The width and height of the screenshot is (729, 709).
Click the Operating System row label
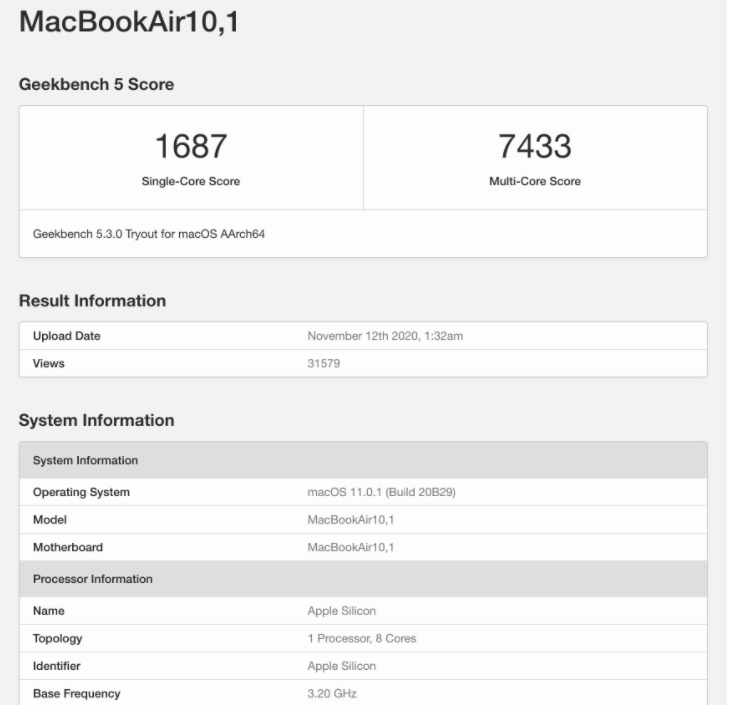(81, 492)
